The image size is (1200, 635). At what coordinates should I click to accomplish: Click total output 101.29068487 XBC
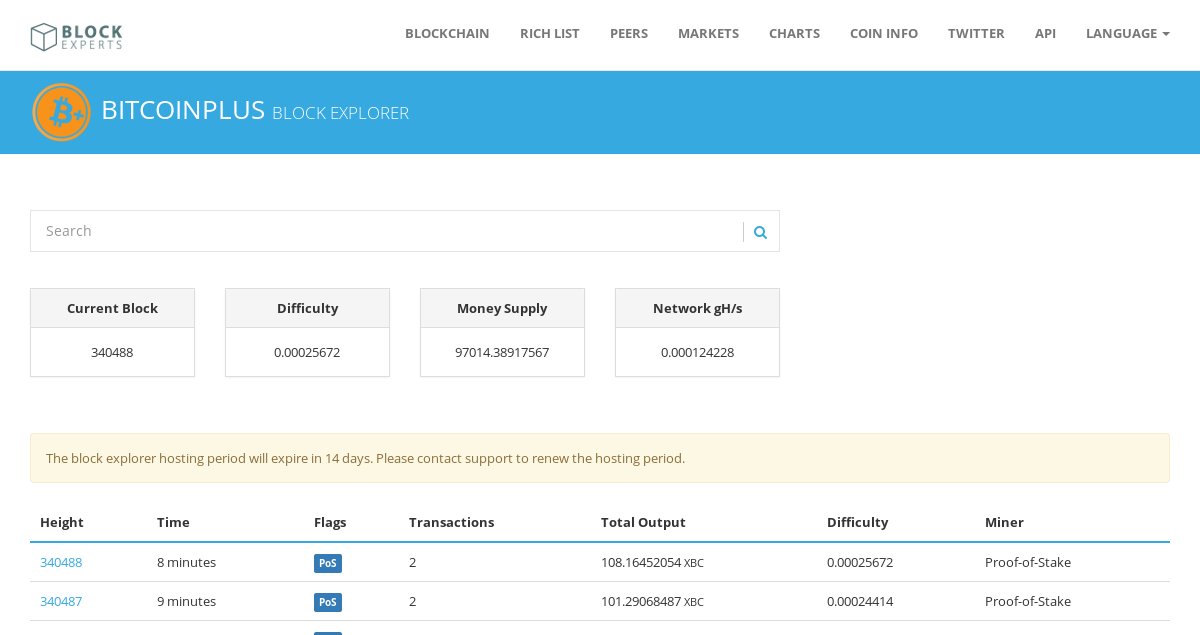pos(652,601)
